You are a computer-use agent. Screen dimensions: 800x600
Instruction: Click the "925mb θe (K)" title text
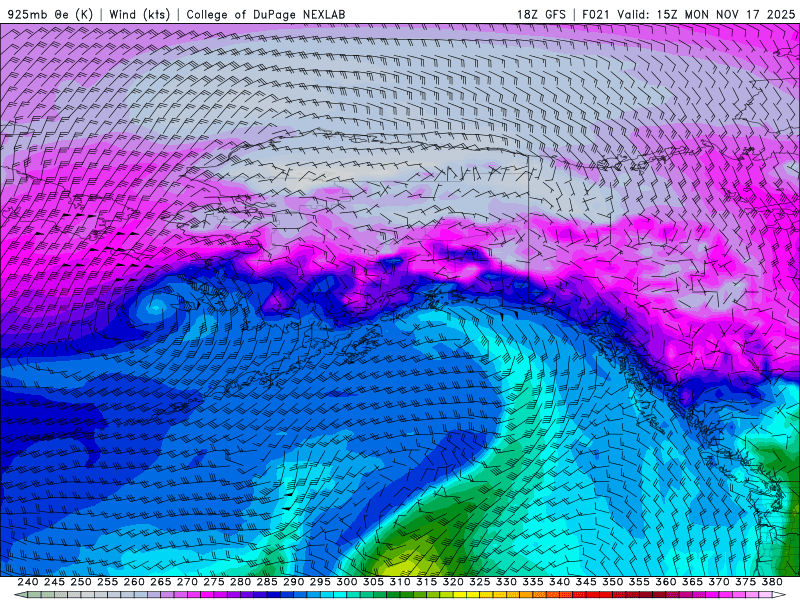50,14
